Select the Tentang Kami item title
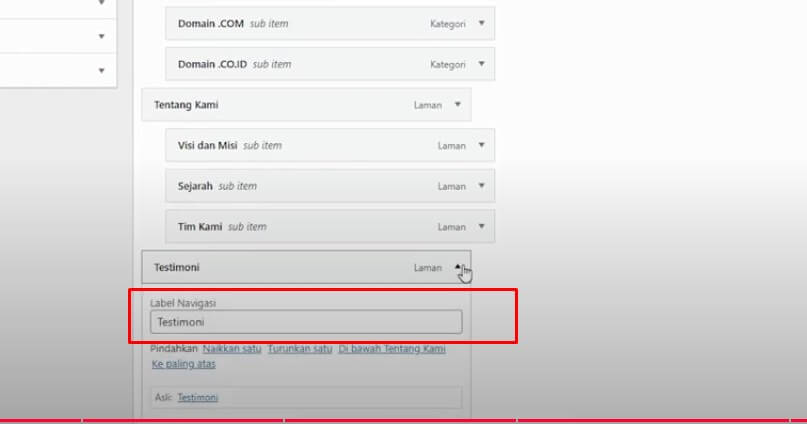Image resolution: width=807 pixels, height=424 pixels. point(186,105)
